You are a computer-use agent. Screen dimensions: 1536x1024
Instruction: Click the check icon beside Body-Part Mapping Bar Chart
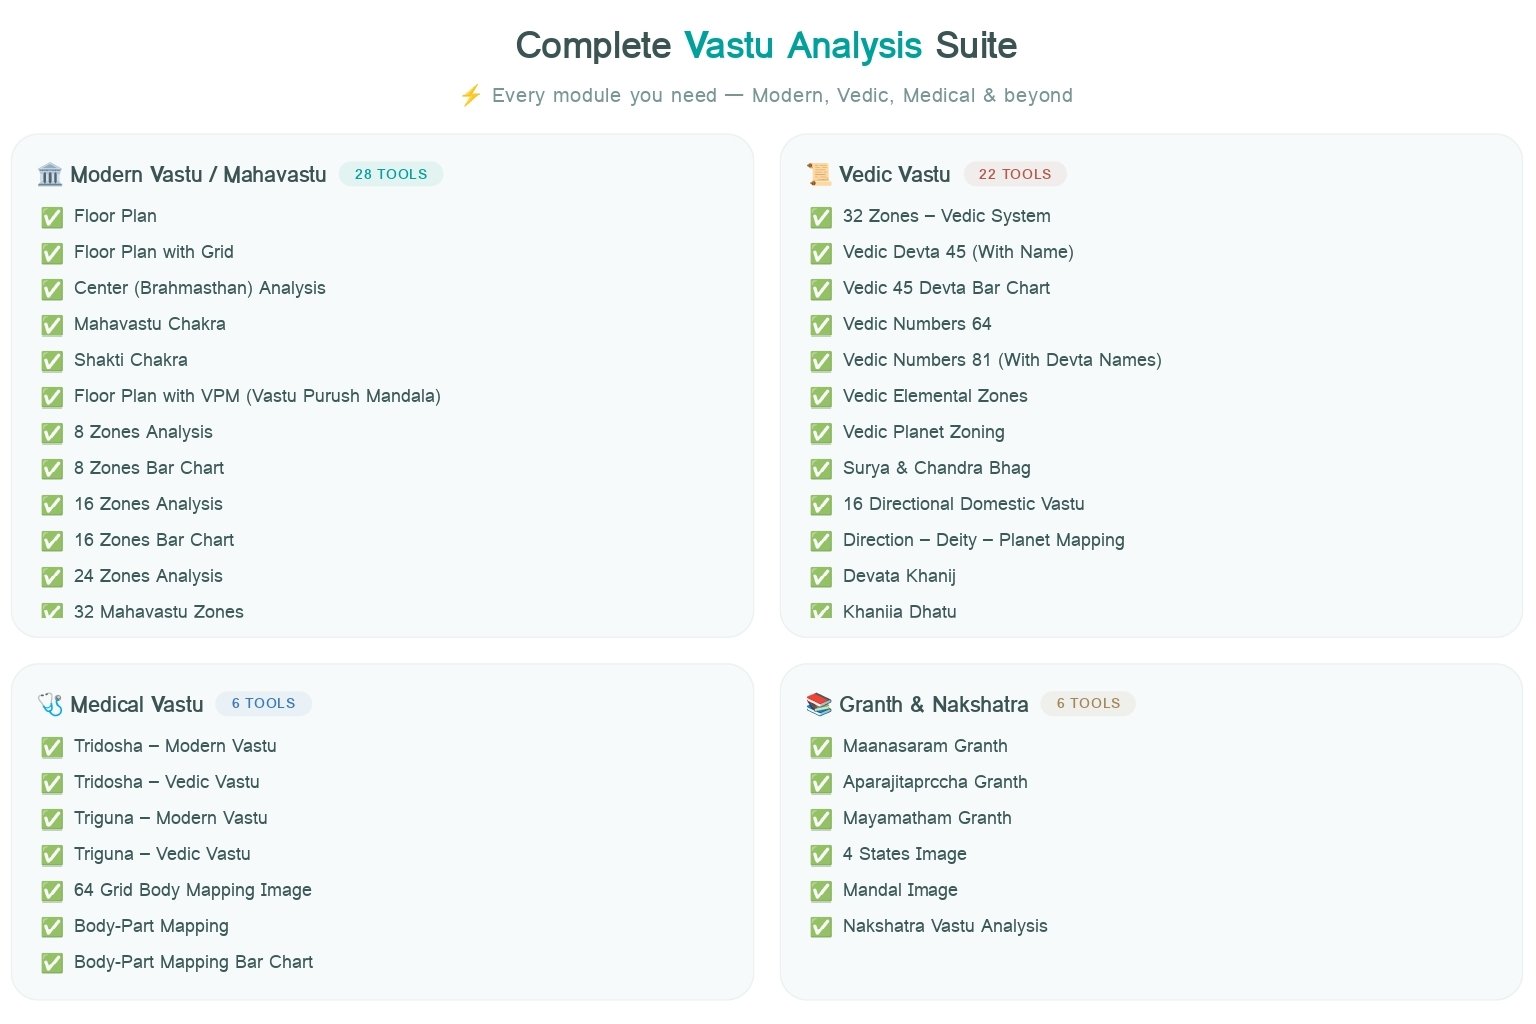point(52,963)
